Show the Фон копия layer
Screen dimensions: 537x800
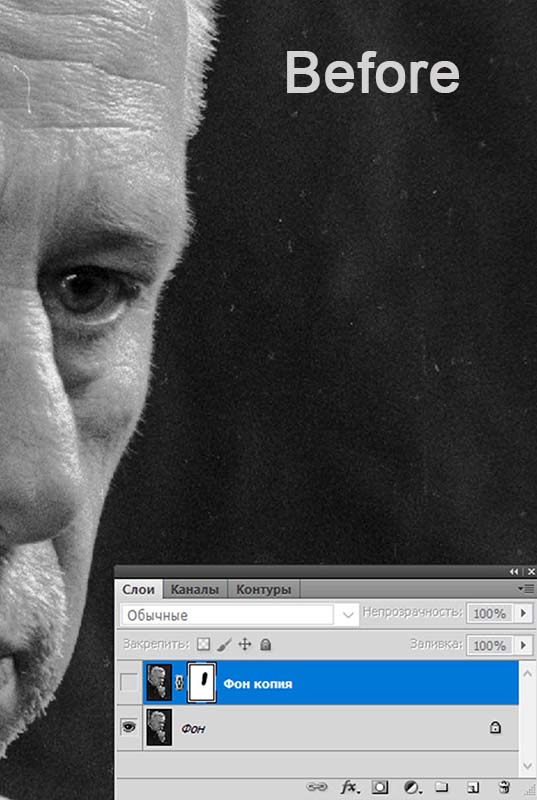[x=129, y=683]
